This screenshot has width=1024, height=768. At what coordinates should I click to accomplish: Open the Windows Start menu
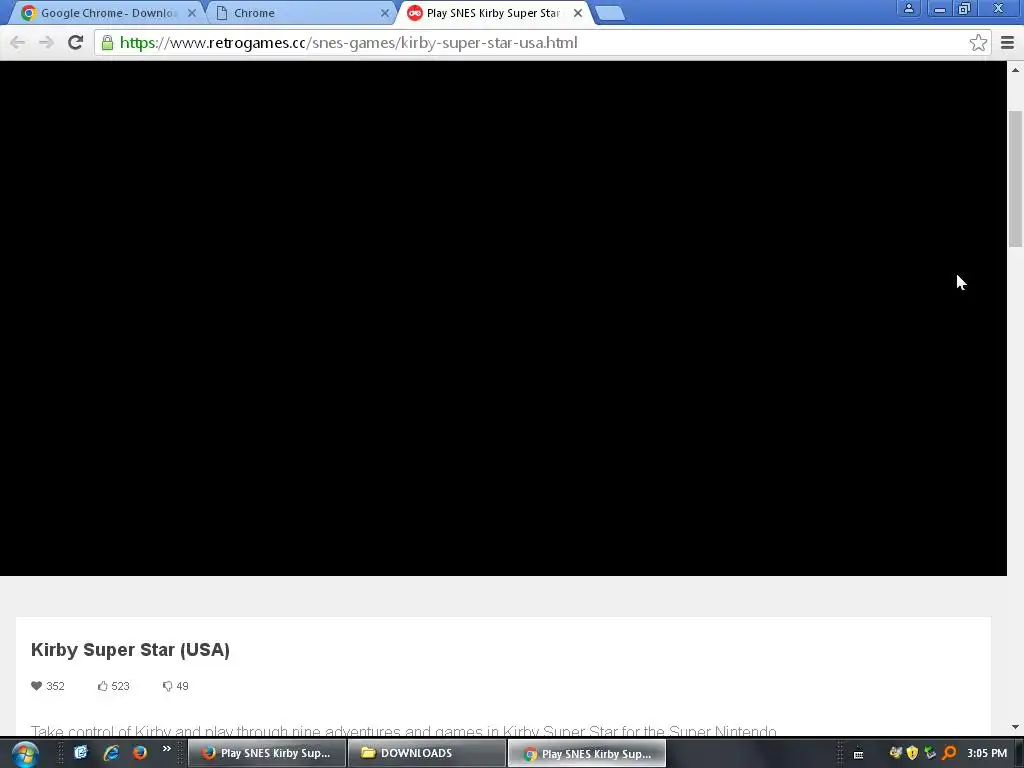(x=25, y=754)
